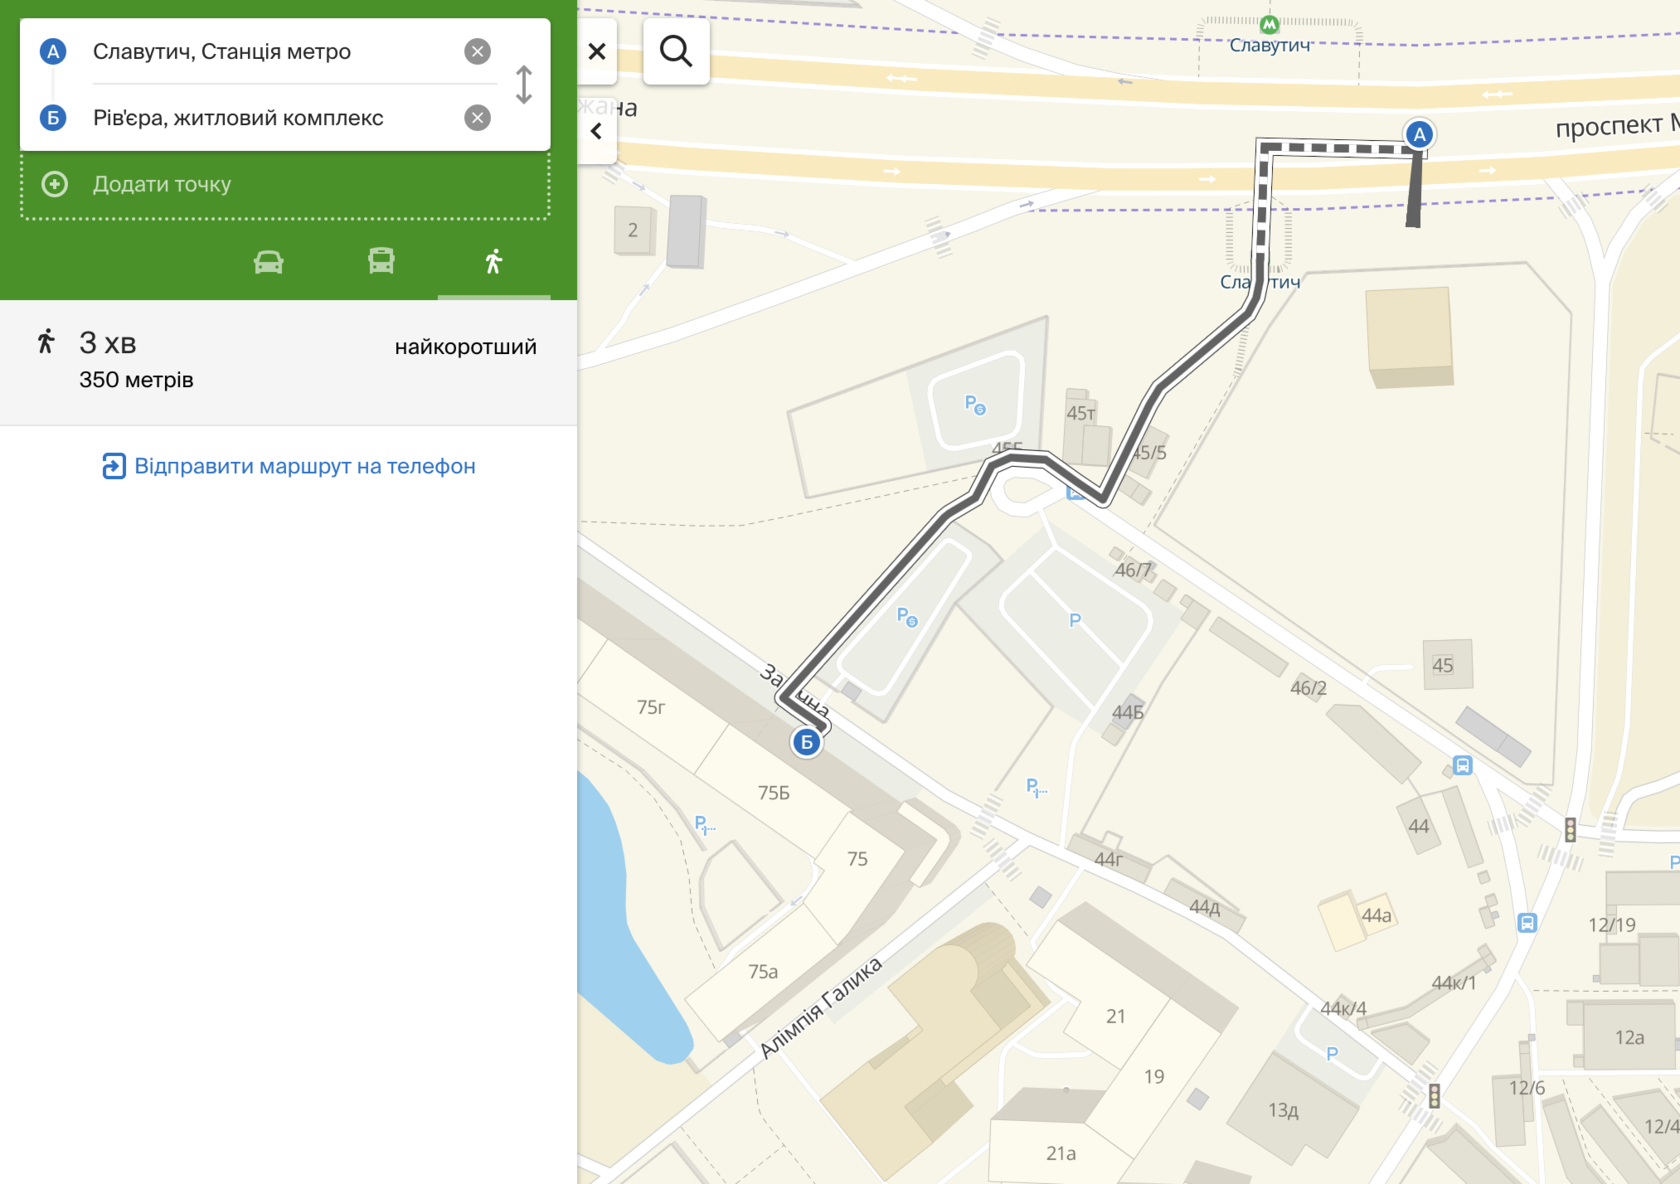Edit the Рів'єра, житловий комплекс input
The image size is (1680, 1184).
pyautogui.click(x=270, y=118)
